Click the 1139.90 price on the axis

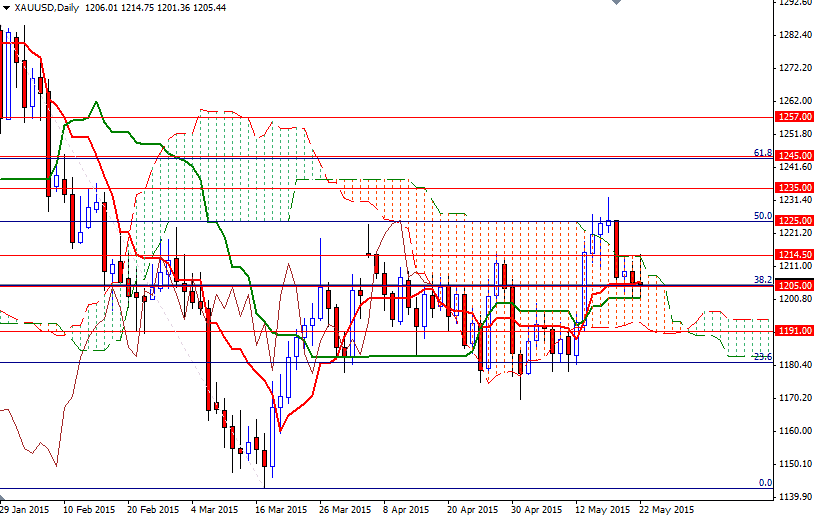[x=795, y=497]
